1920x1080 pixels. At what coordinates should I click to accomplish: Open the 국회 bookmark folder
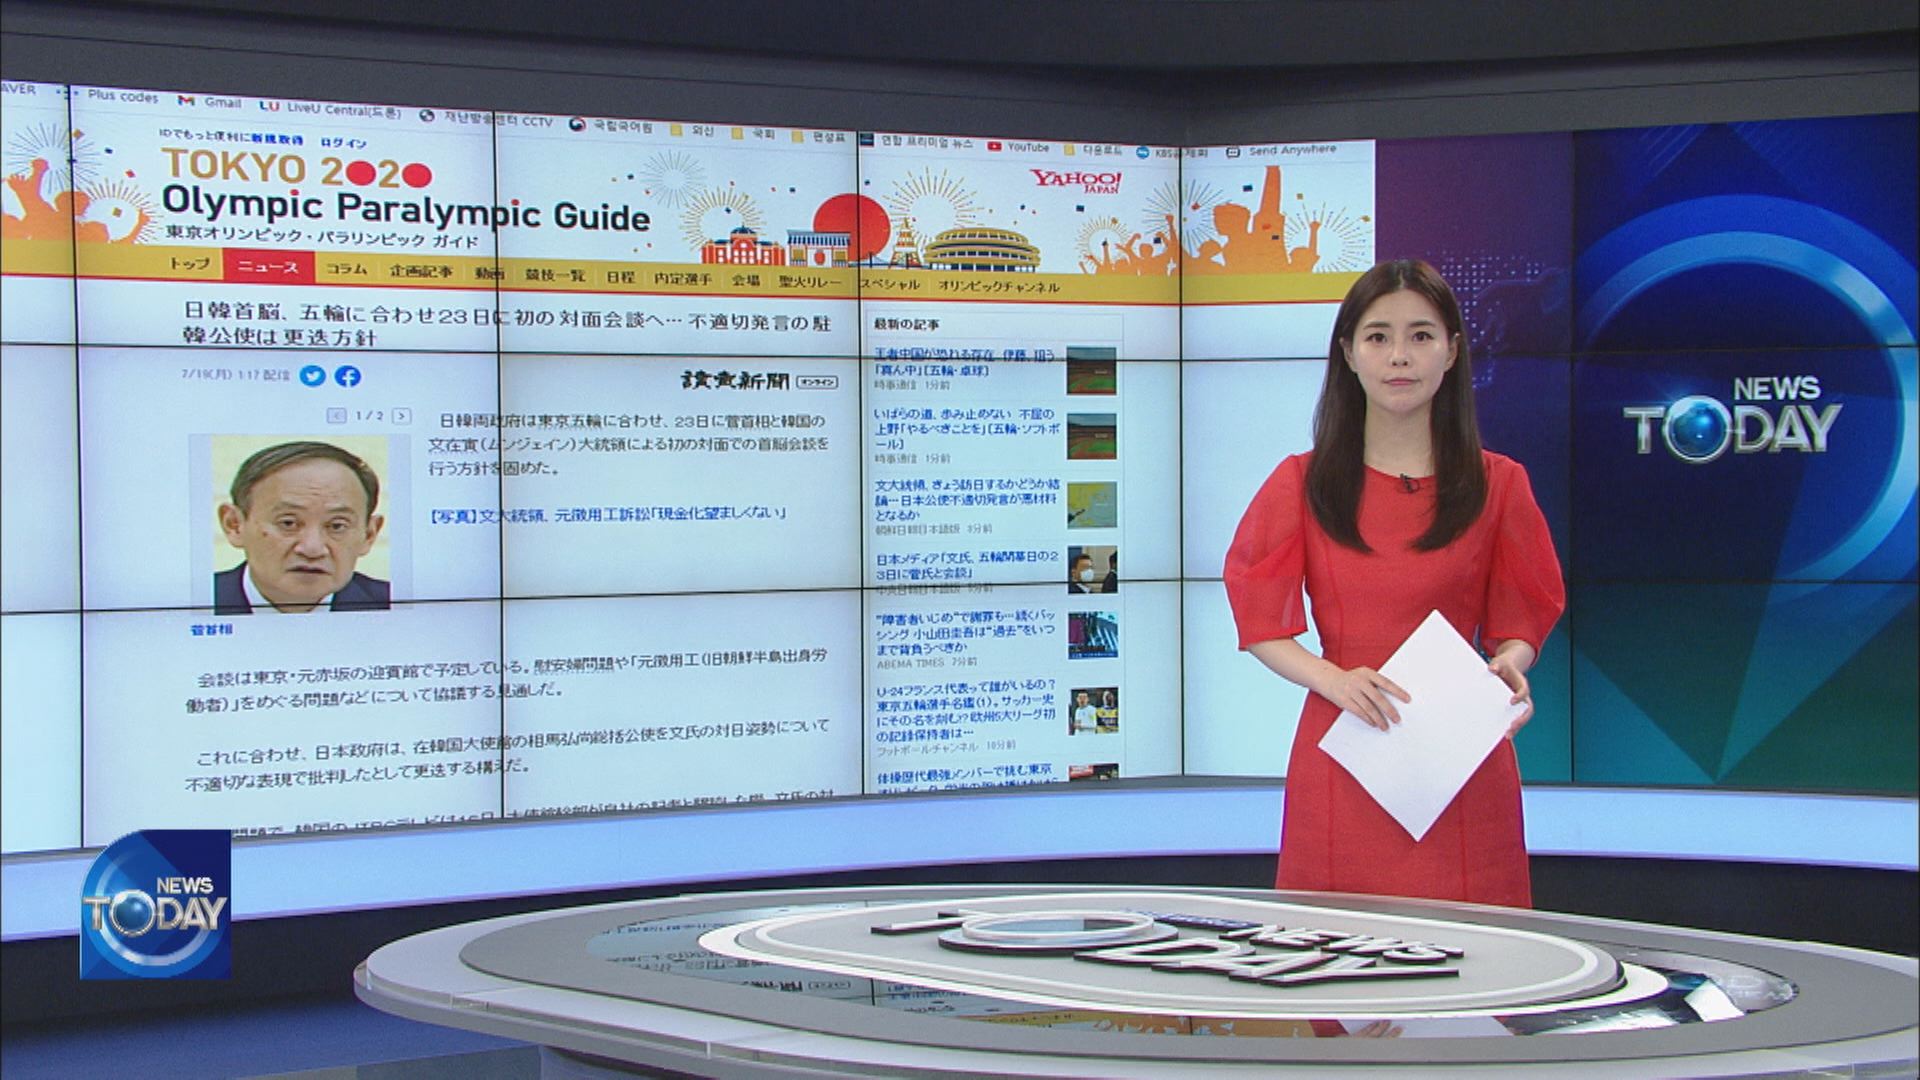pyautogui.click(x=754, y=133)
